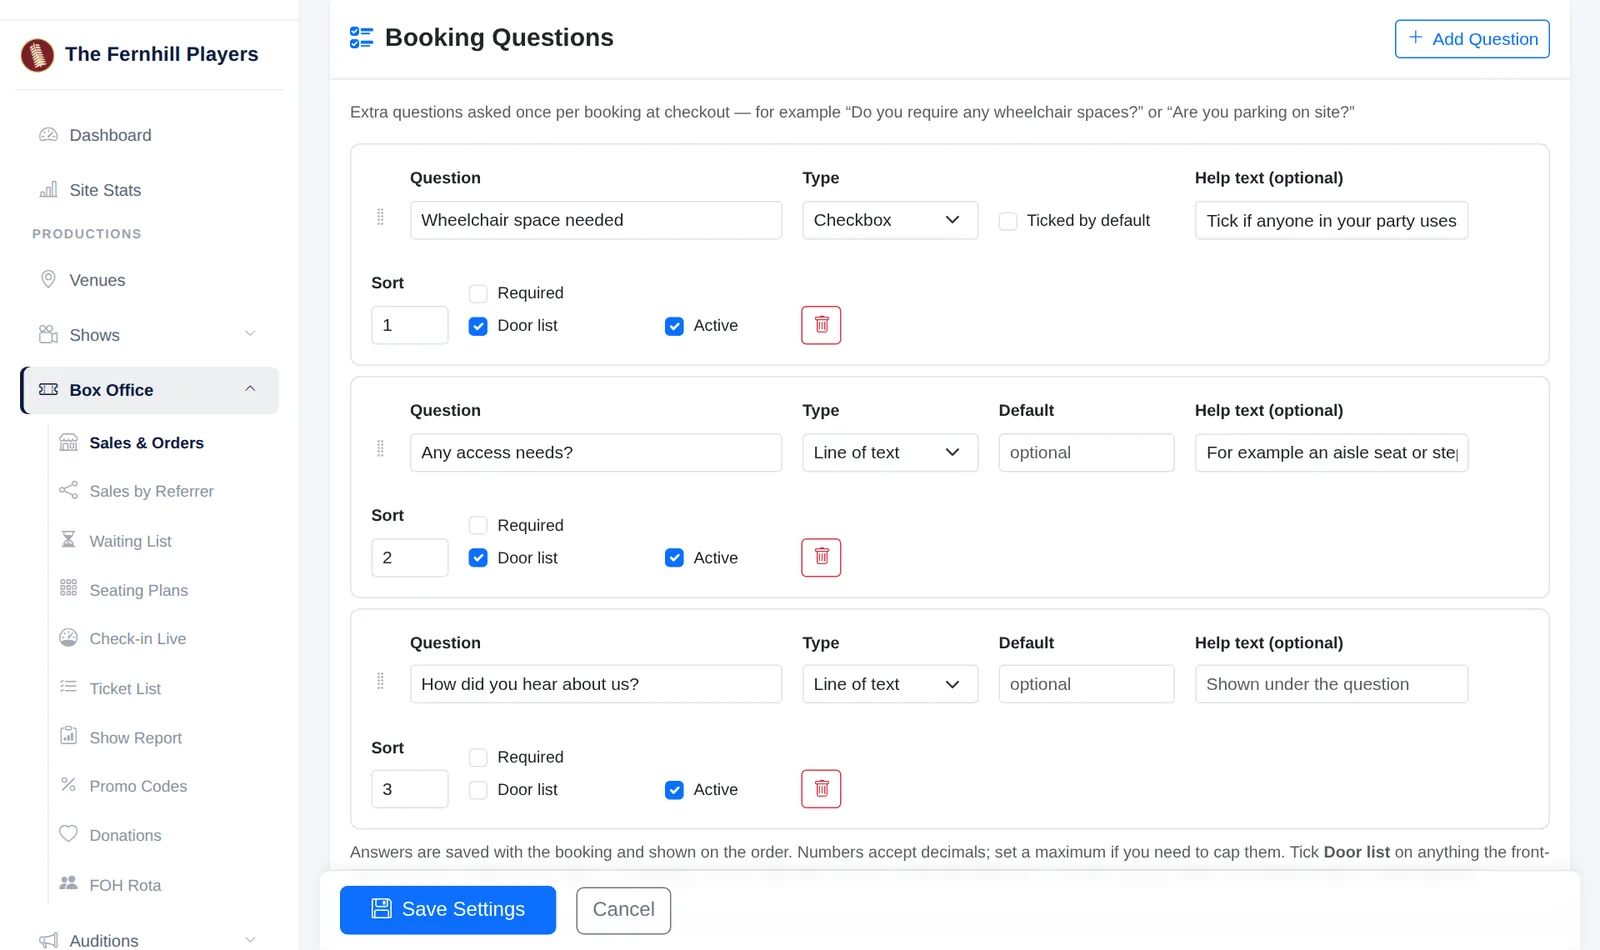Grab drag handle of Wheelchair space needed row
This screenshot has height=950, width=1600.
pos(380,217)
